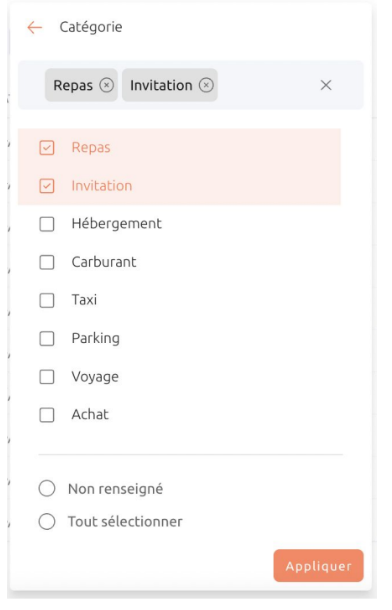Screen dimensions: 392x610
Task: Click the Hébergement label text
Action: (117, 224)
